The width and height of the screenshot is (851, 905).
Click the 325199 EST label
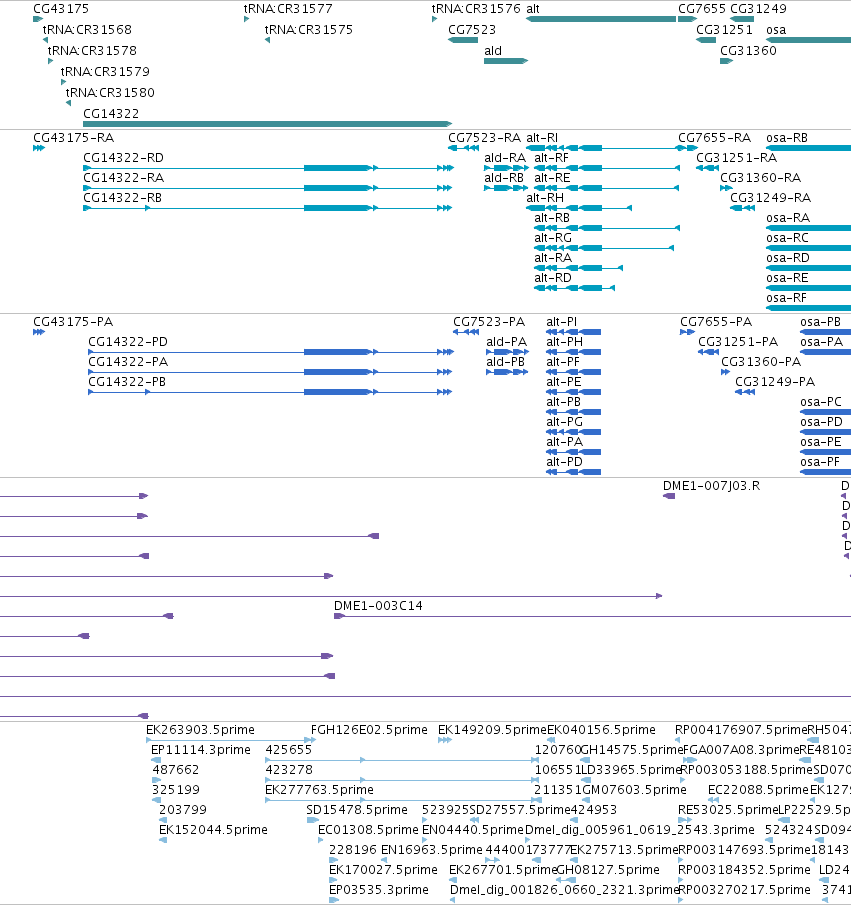[x=176, y=790]
